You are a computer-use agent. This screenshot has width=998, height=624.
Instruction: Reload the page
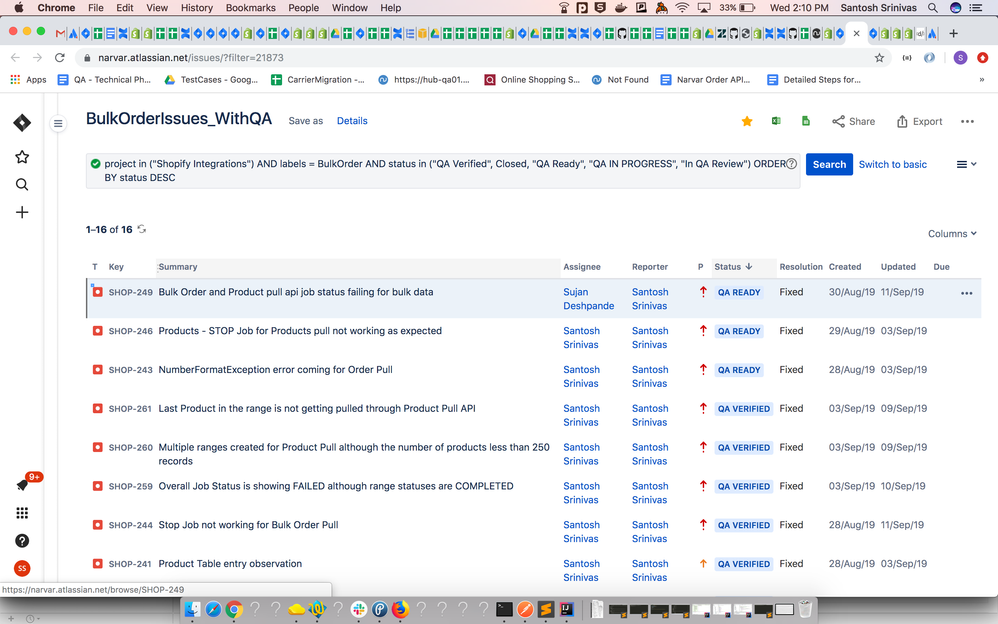pyautogui.click(x=60, y=57)
